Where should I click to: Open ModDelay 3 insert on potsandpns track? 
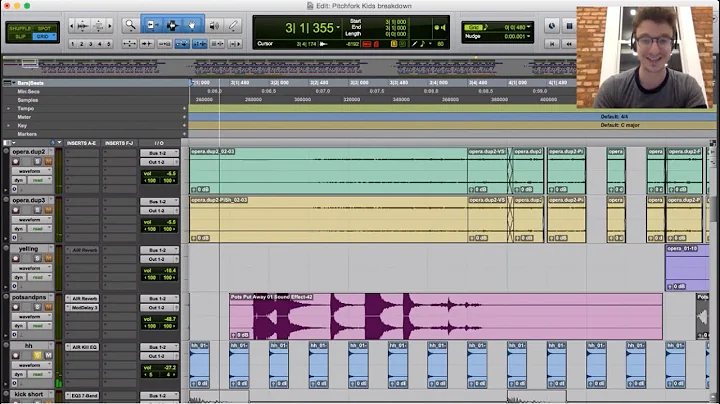point(85,308)
